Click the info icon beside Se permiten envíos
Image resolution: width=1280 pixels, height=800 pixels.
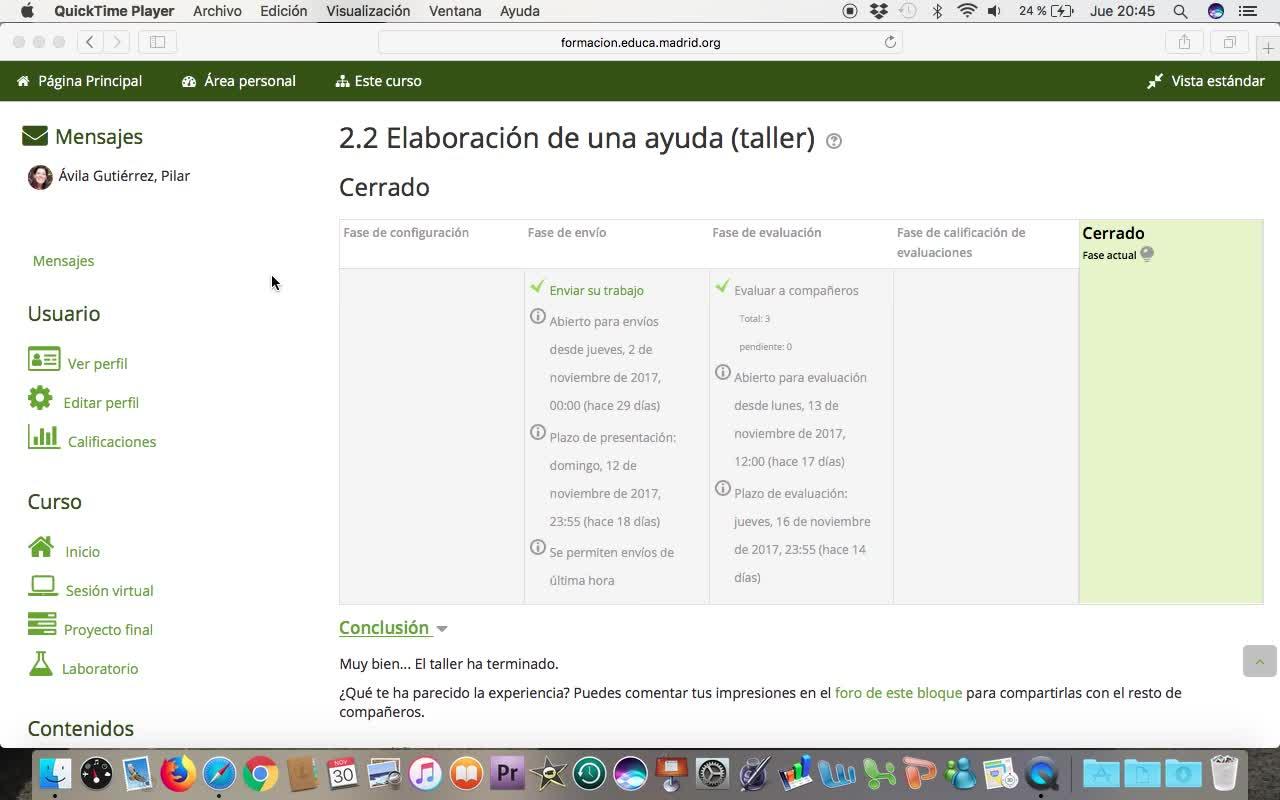point(538,548)
